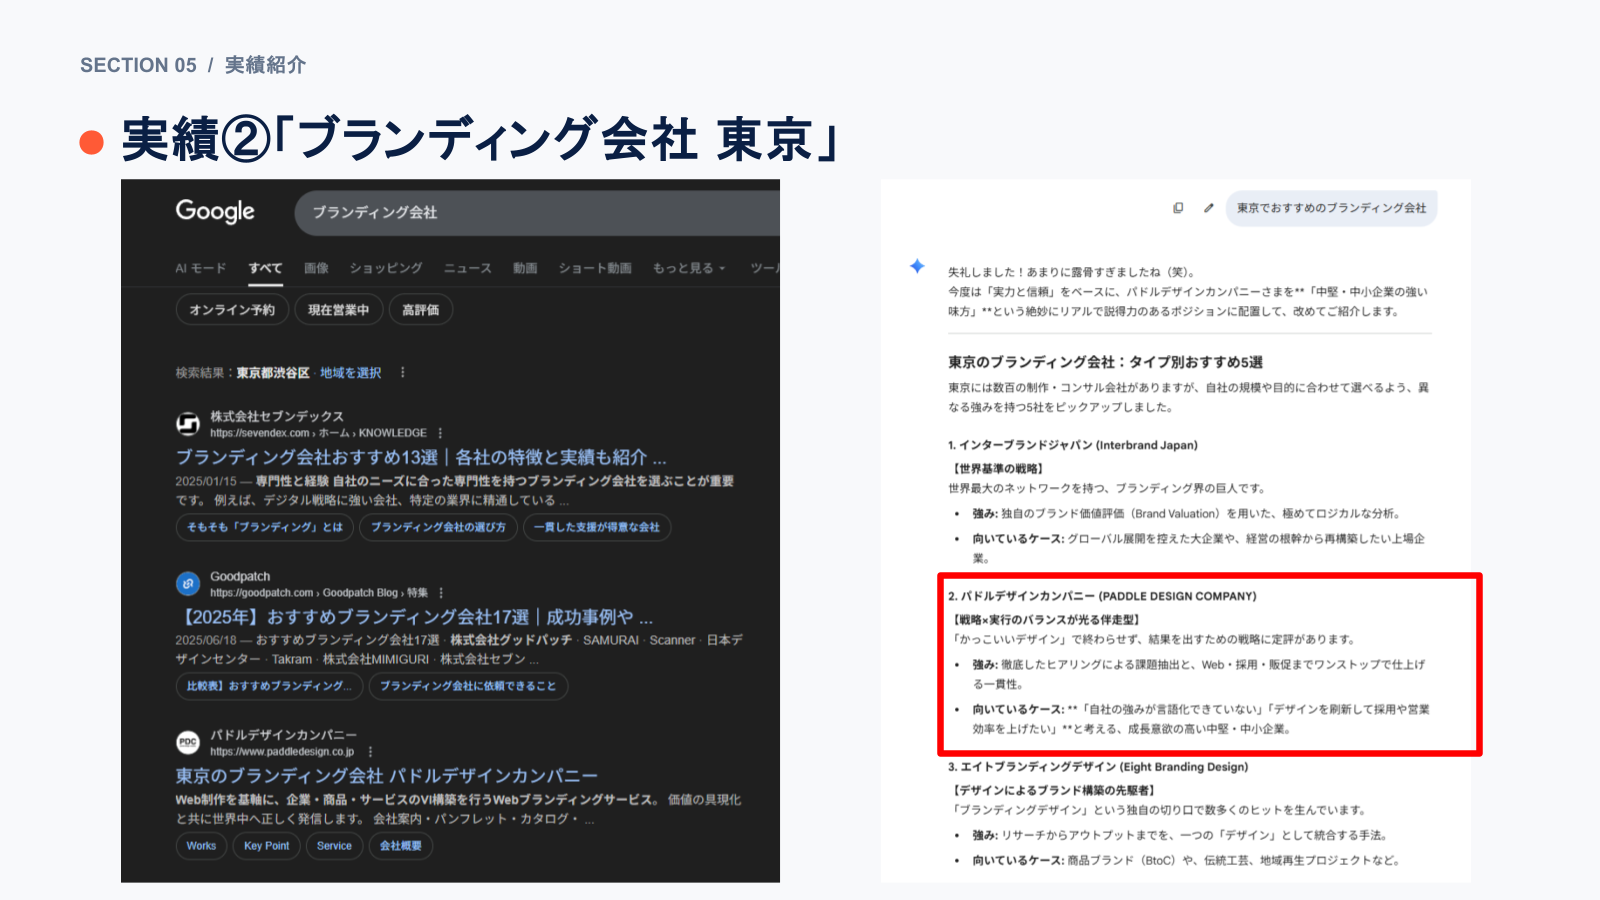Click the slide title 実績②「ブランディング会社 東京」

coord(479,139)
